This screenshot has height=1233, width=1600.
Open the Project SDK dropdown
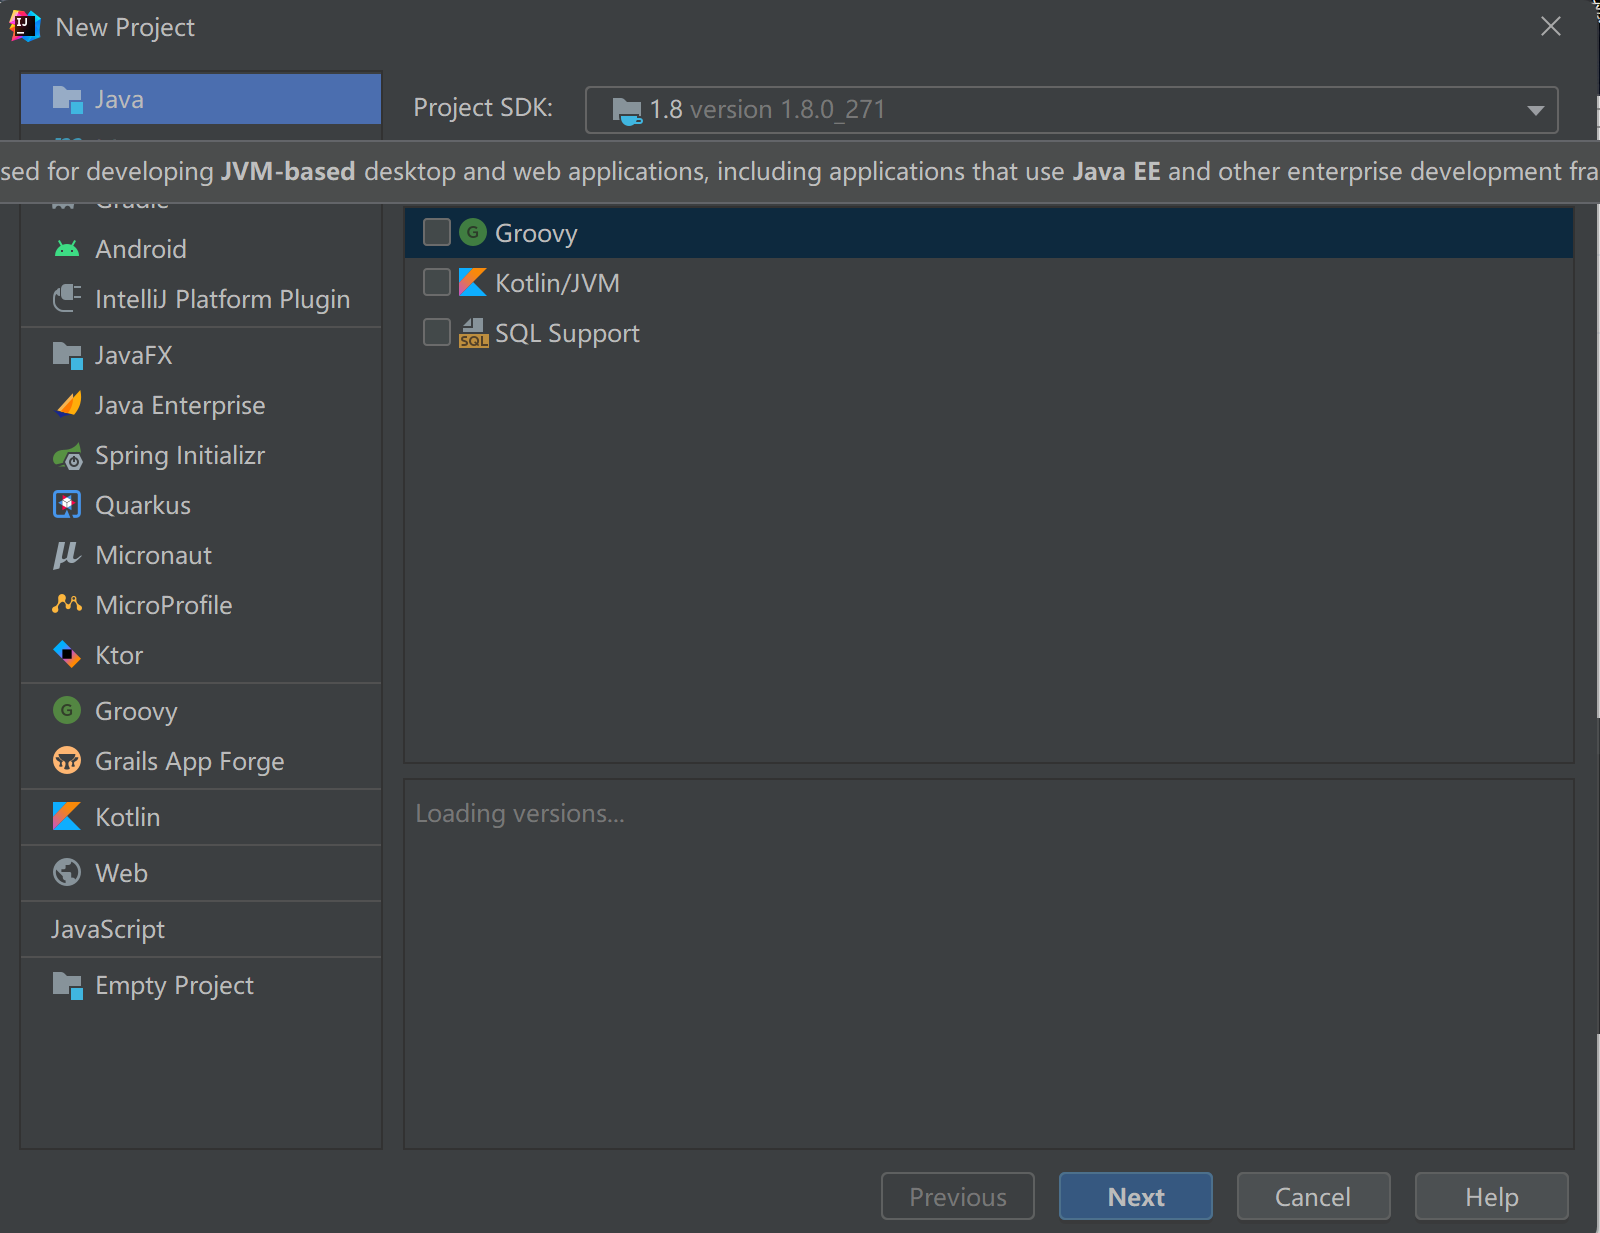click(x=1071, y=110)
